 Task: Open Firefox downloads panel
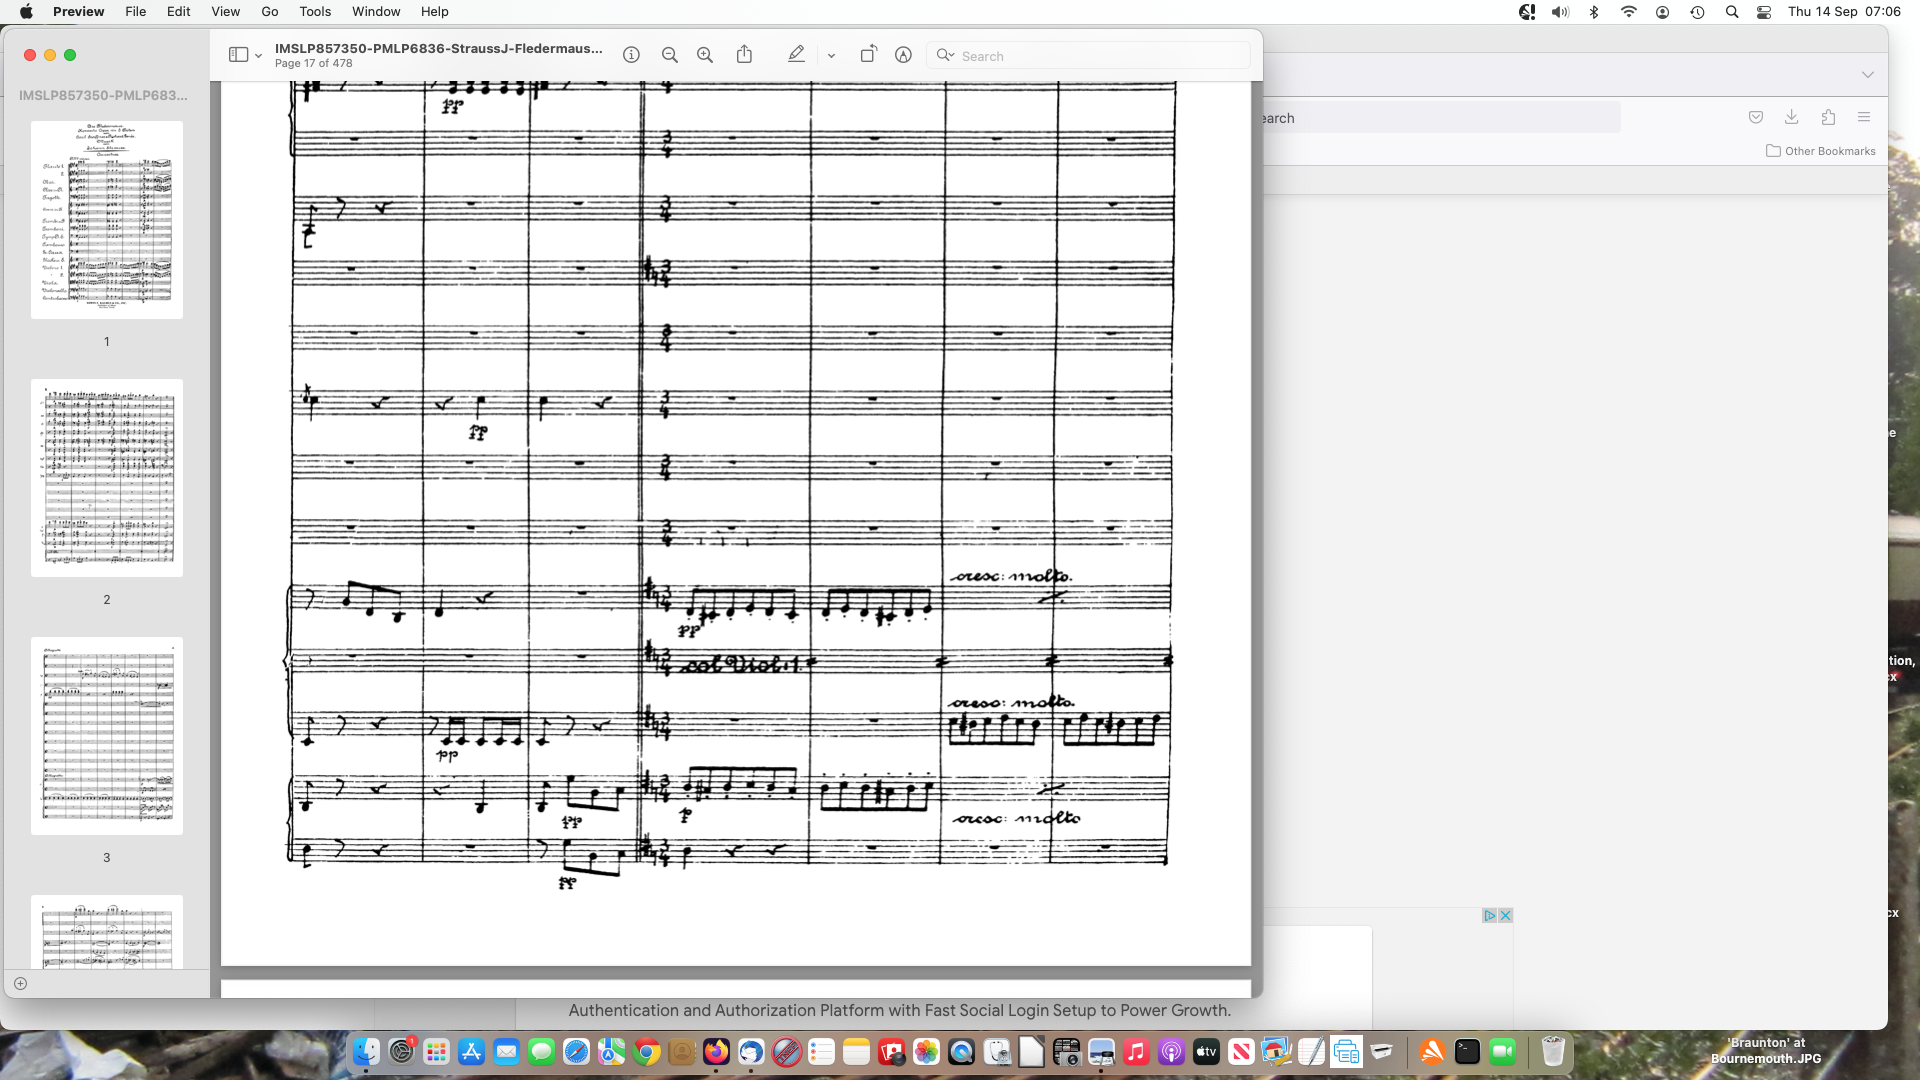1791,117
